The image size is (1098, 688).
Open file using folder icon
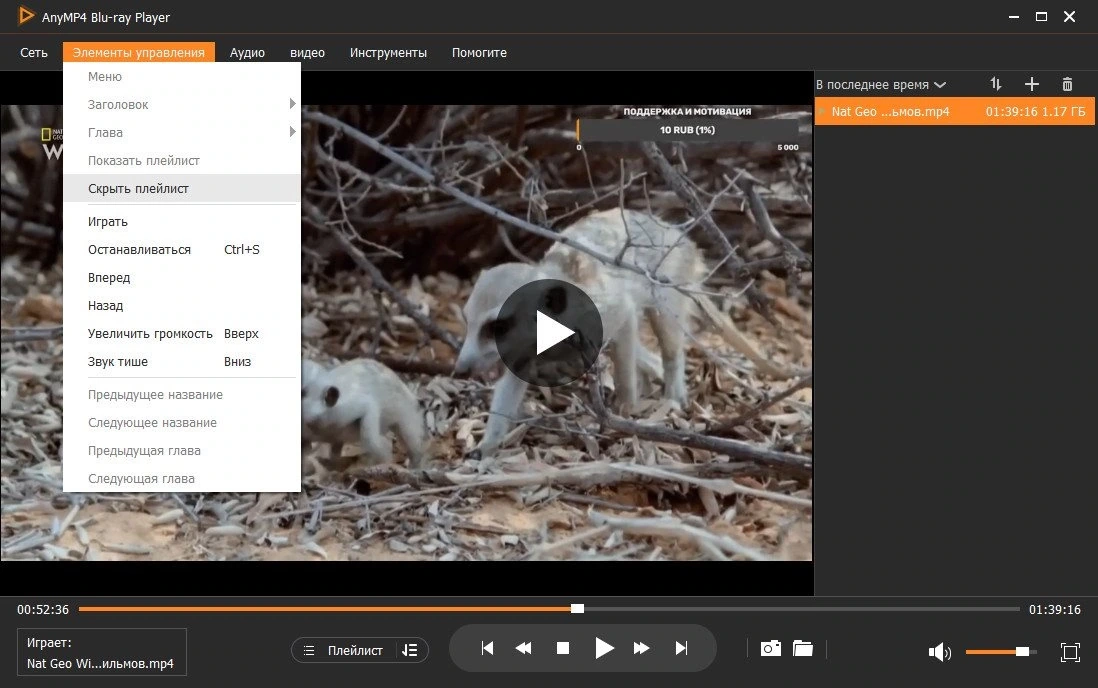pyautogui.click(x=802, y=648)
